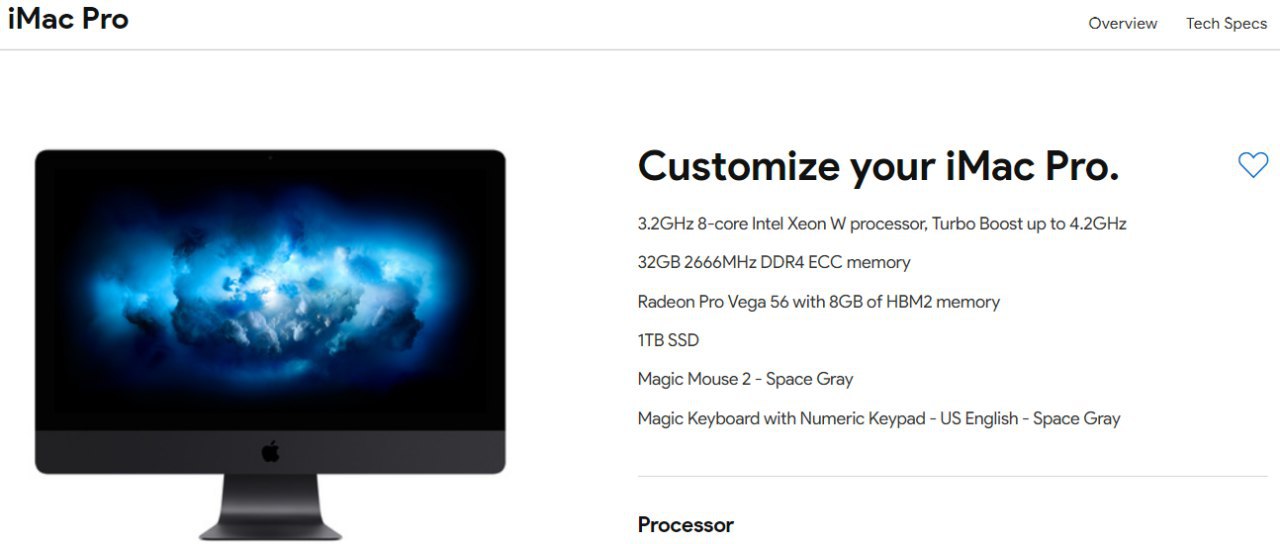
Task: Click the 1TB SSD storage line
Action: (x=668, y=341)
